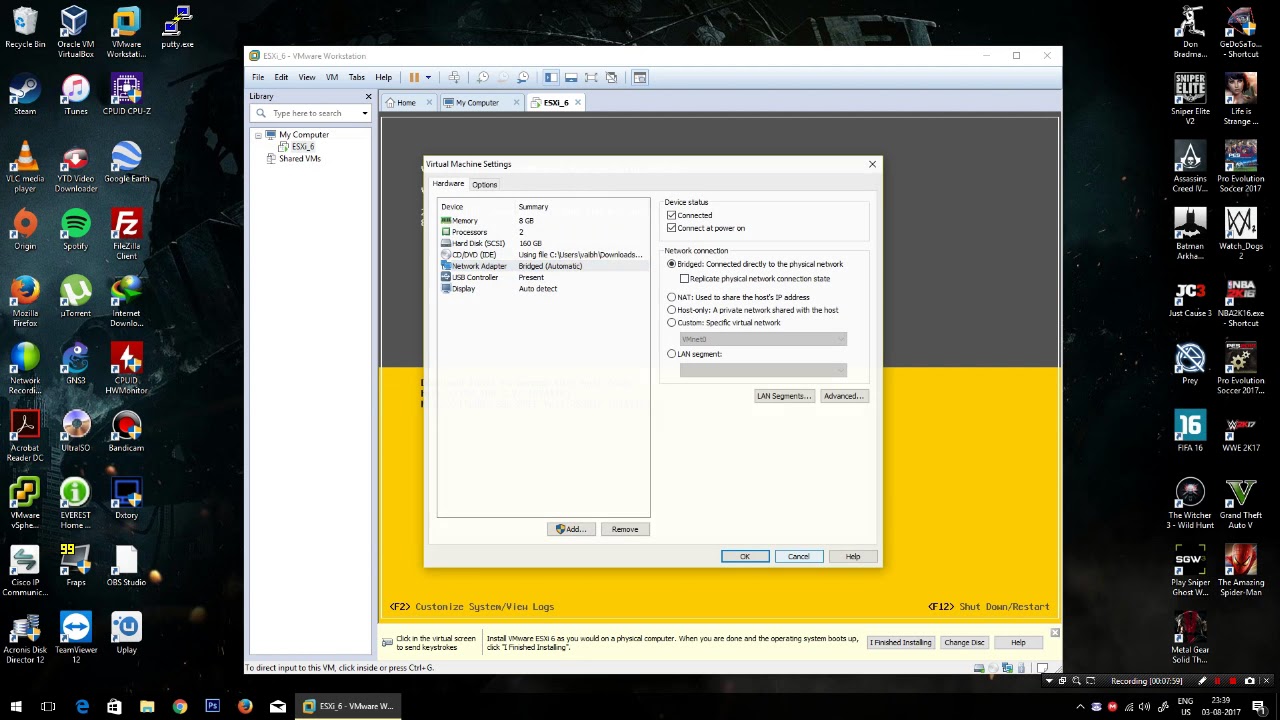Open the library search dropdown arrow
Screen dimensions: 1280x720
[365, 113]
